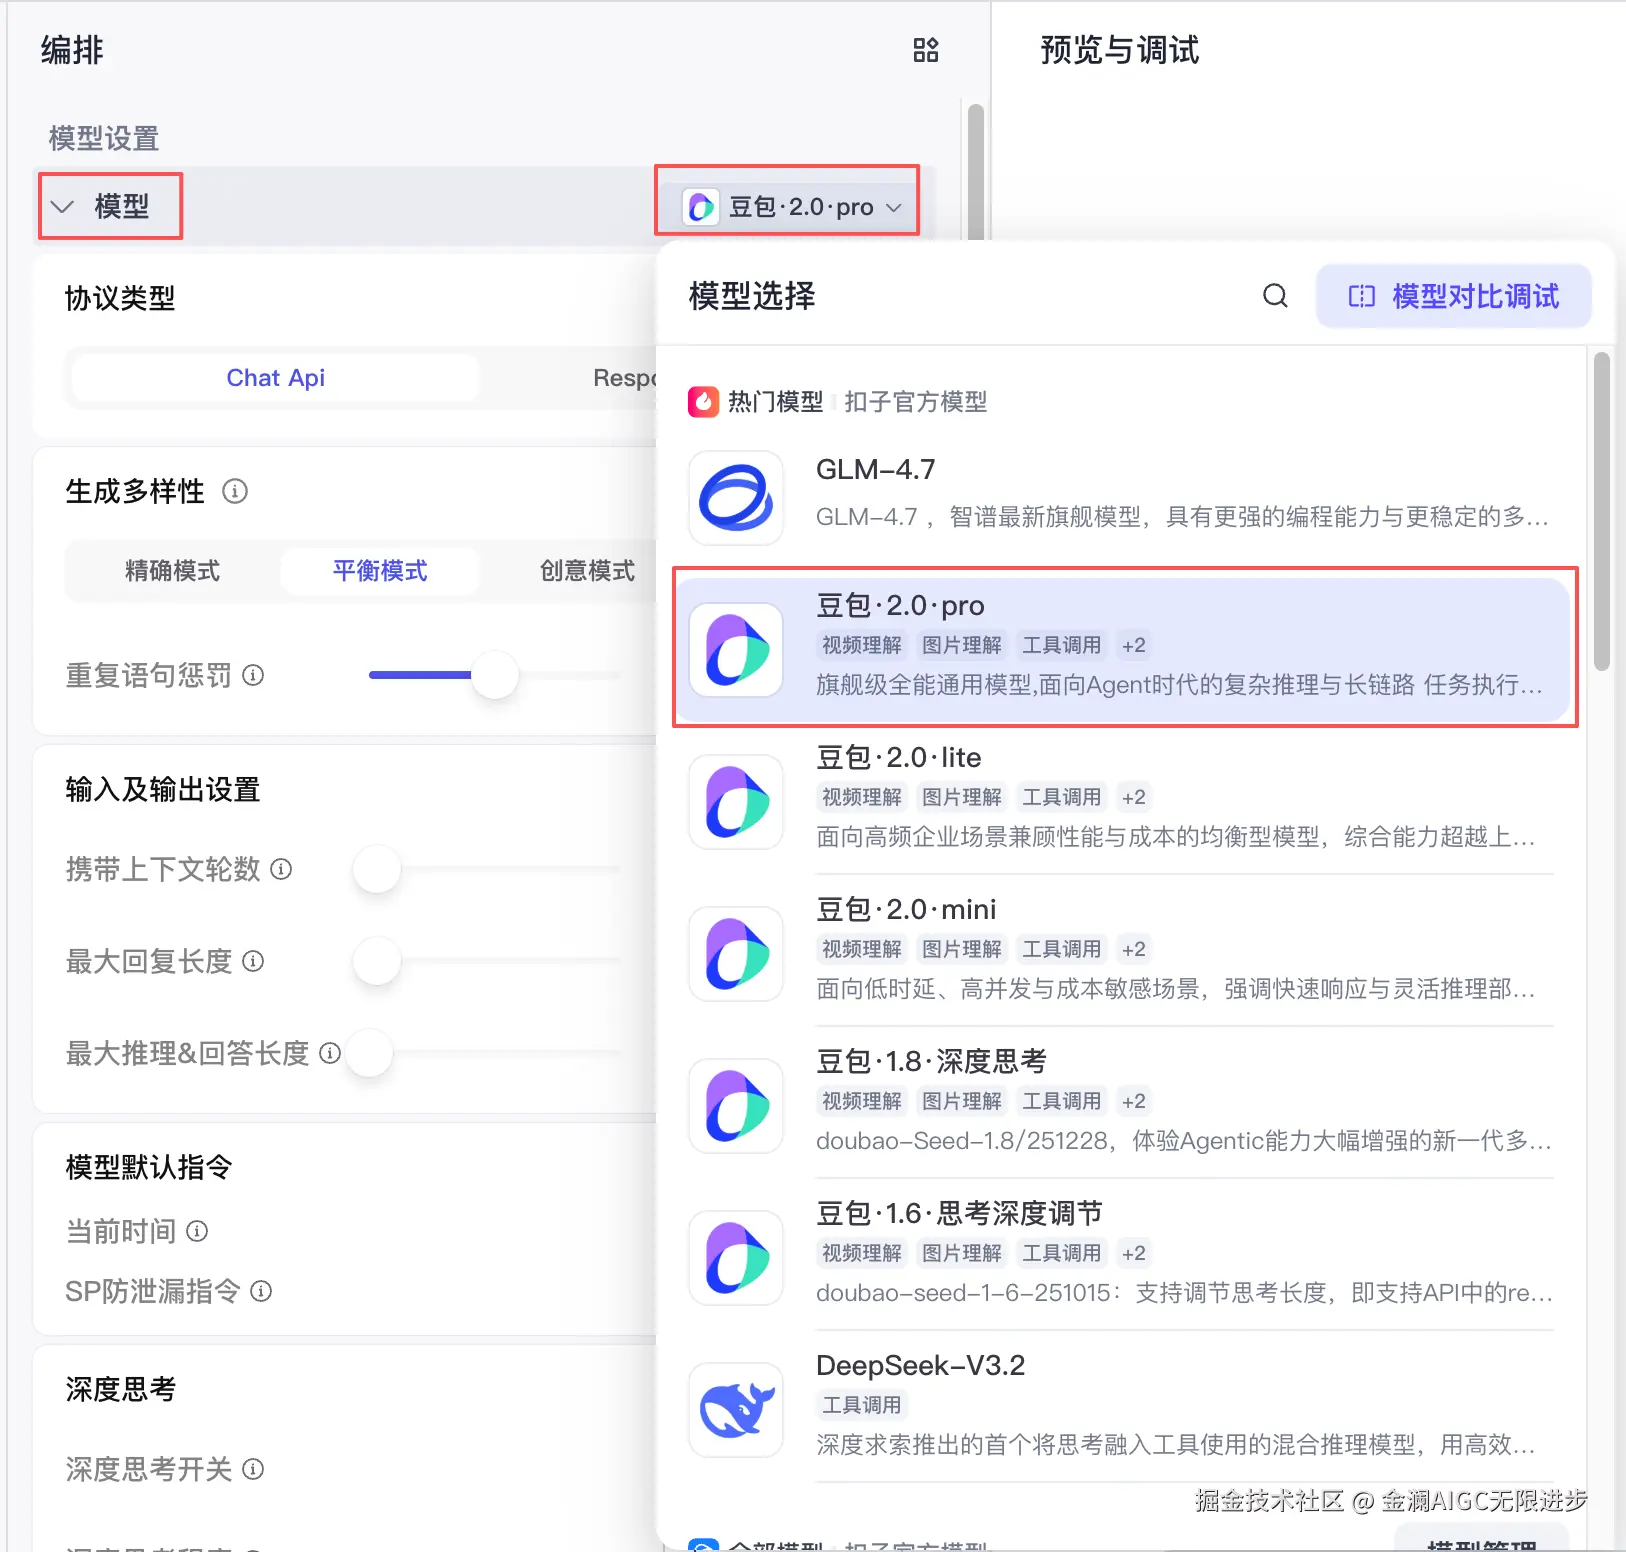This screenshot has height=1552, width=1626.
Task: Choose the 平衡模式 option
Action: (380, 571)
